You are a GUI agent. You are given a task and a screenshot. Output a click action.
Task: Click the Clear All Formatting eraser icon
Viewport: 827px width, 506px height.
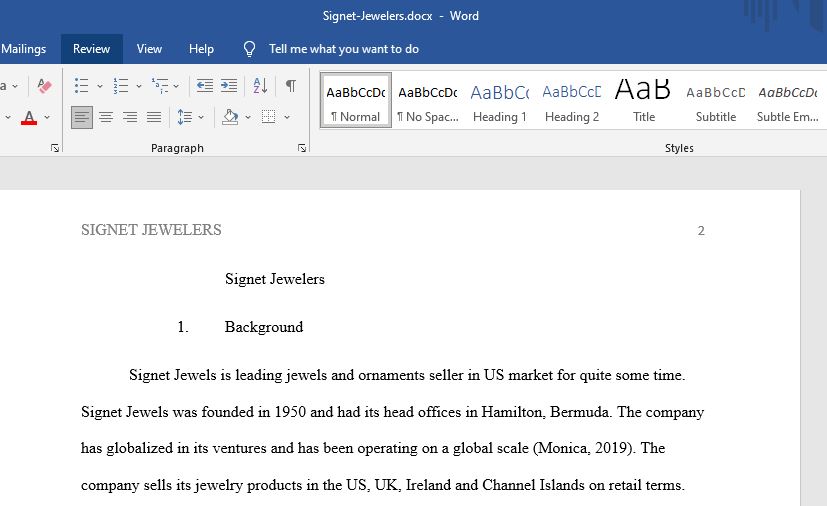click(x=44, y=85)
